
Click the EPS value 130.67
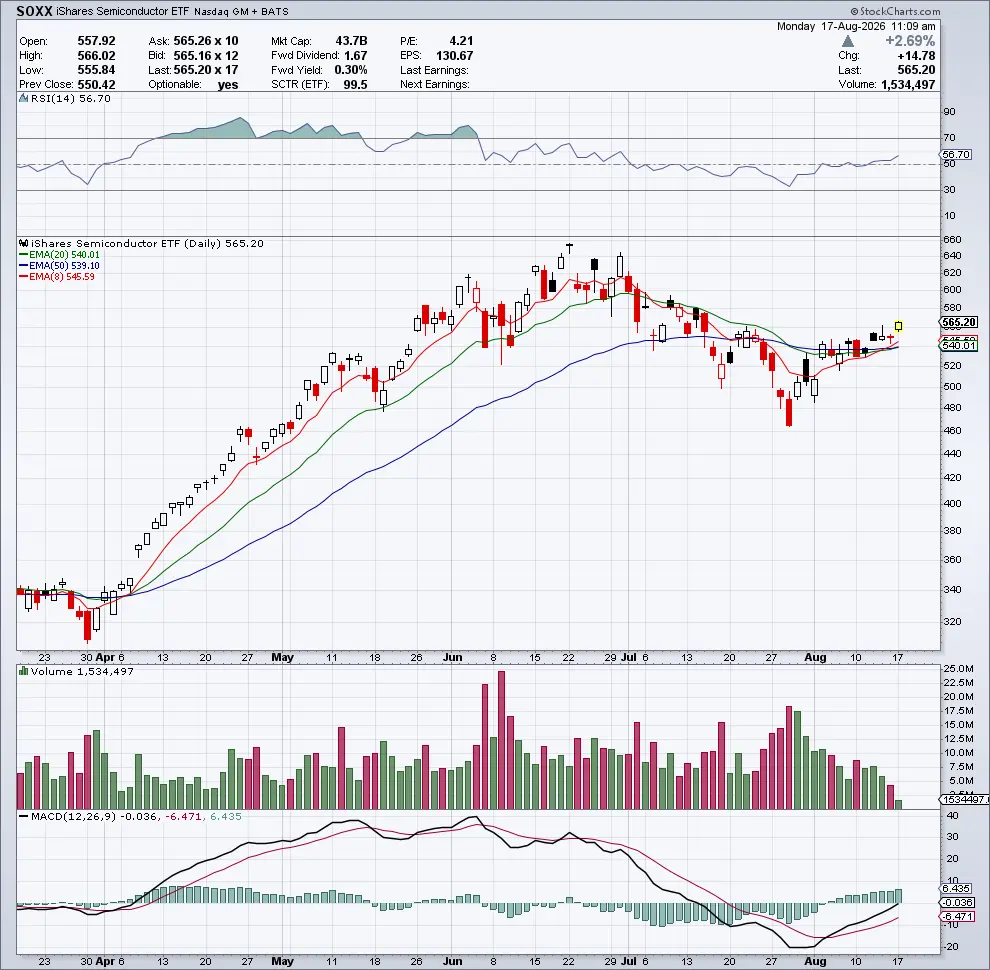click(x=454, y=55)
